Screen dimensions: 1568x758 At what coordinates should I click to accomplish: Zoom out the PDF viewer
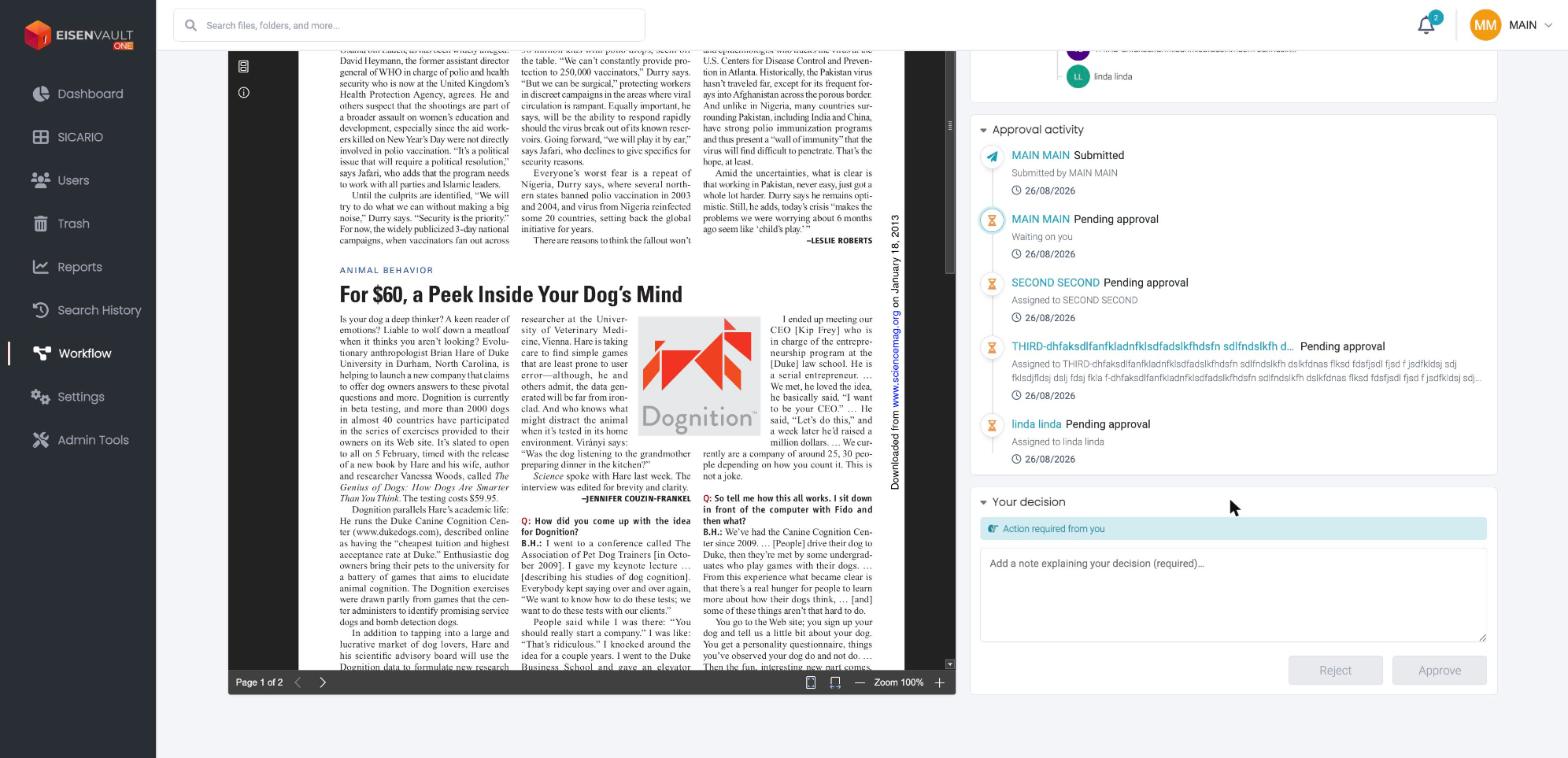[x=860, y=682]
